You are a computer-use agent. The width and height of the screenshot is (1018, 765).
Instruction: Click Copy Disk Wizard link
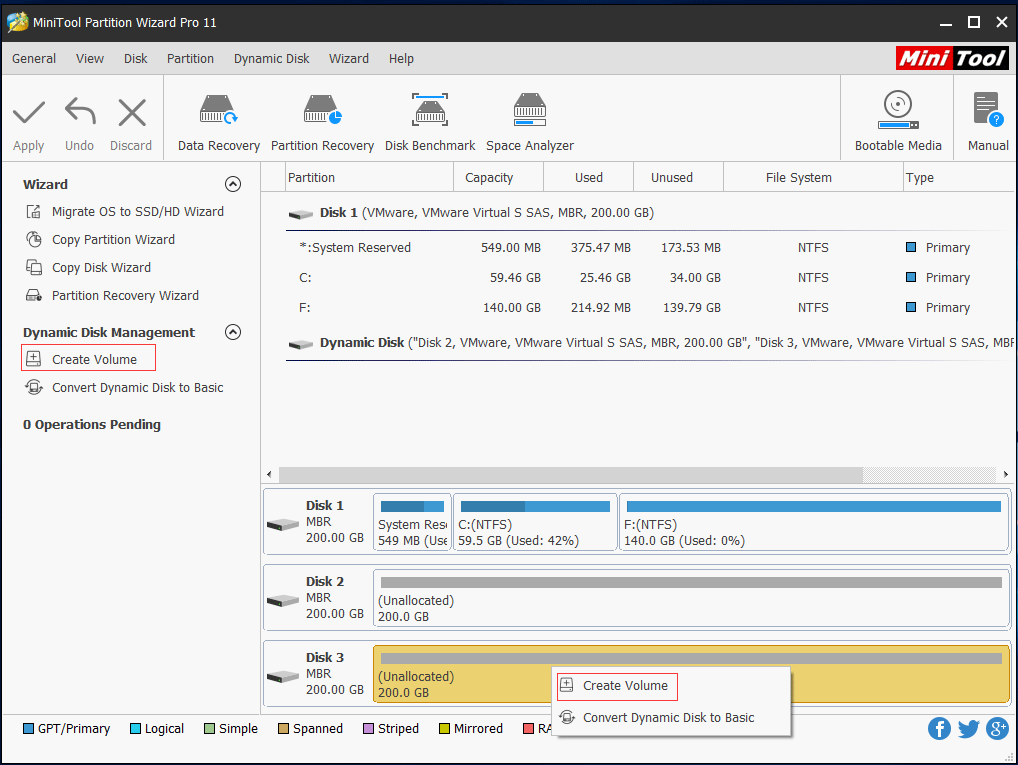[x=101, y=268]
